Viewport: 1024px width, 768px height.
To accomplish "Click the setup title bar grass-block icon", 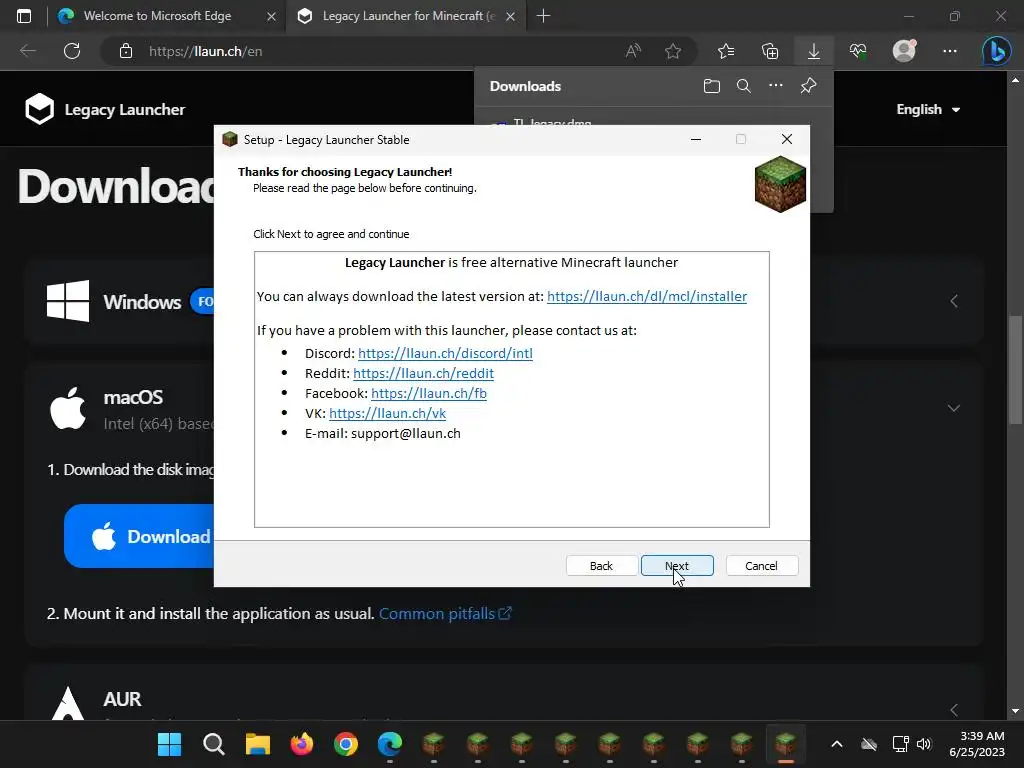I will pyautogui.click(x=230, y=139).
